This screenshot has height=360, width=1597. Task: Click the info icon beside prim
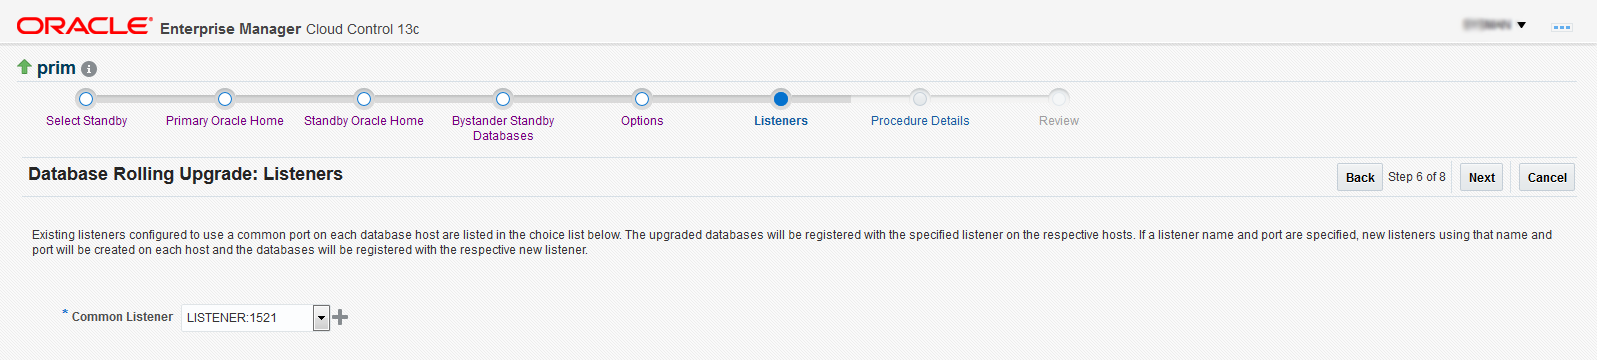click(x=89, y=69)
